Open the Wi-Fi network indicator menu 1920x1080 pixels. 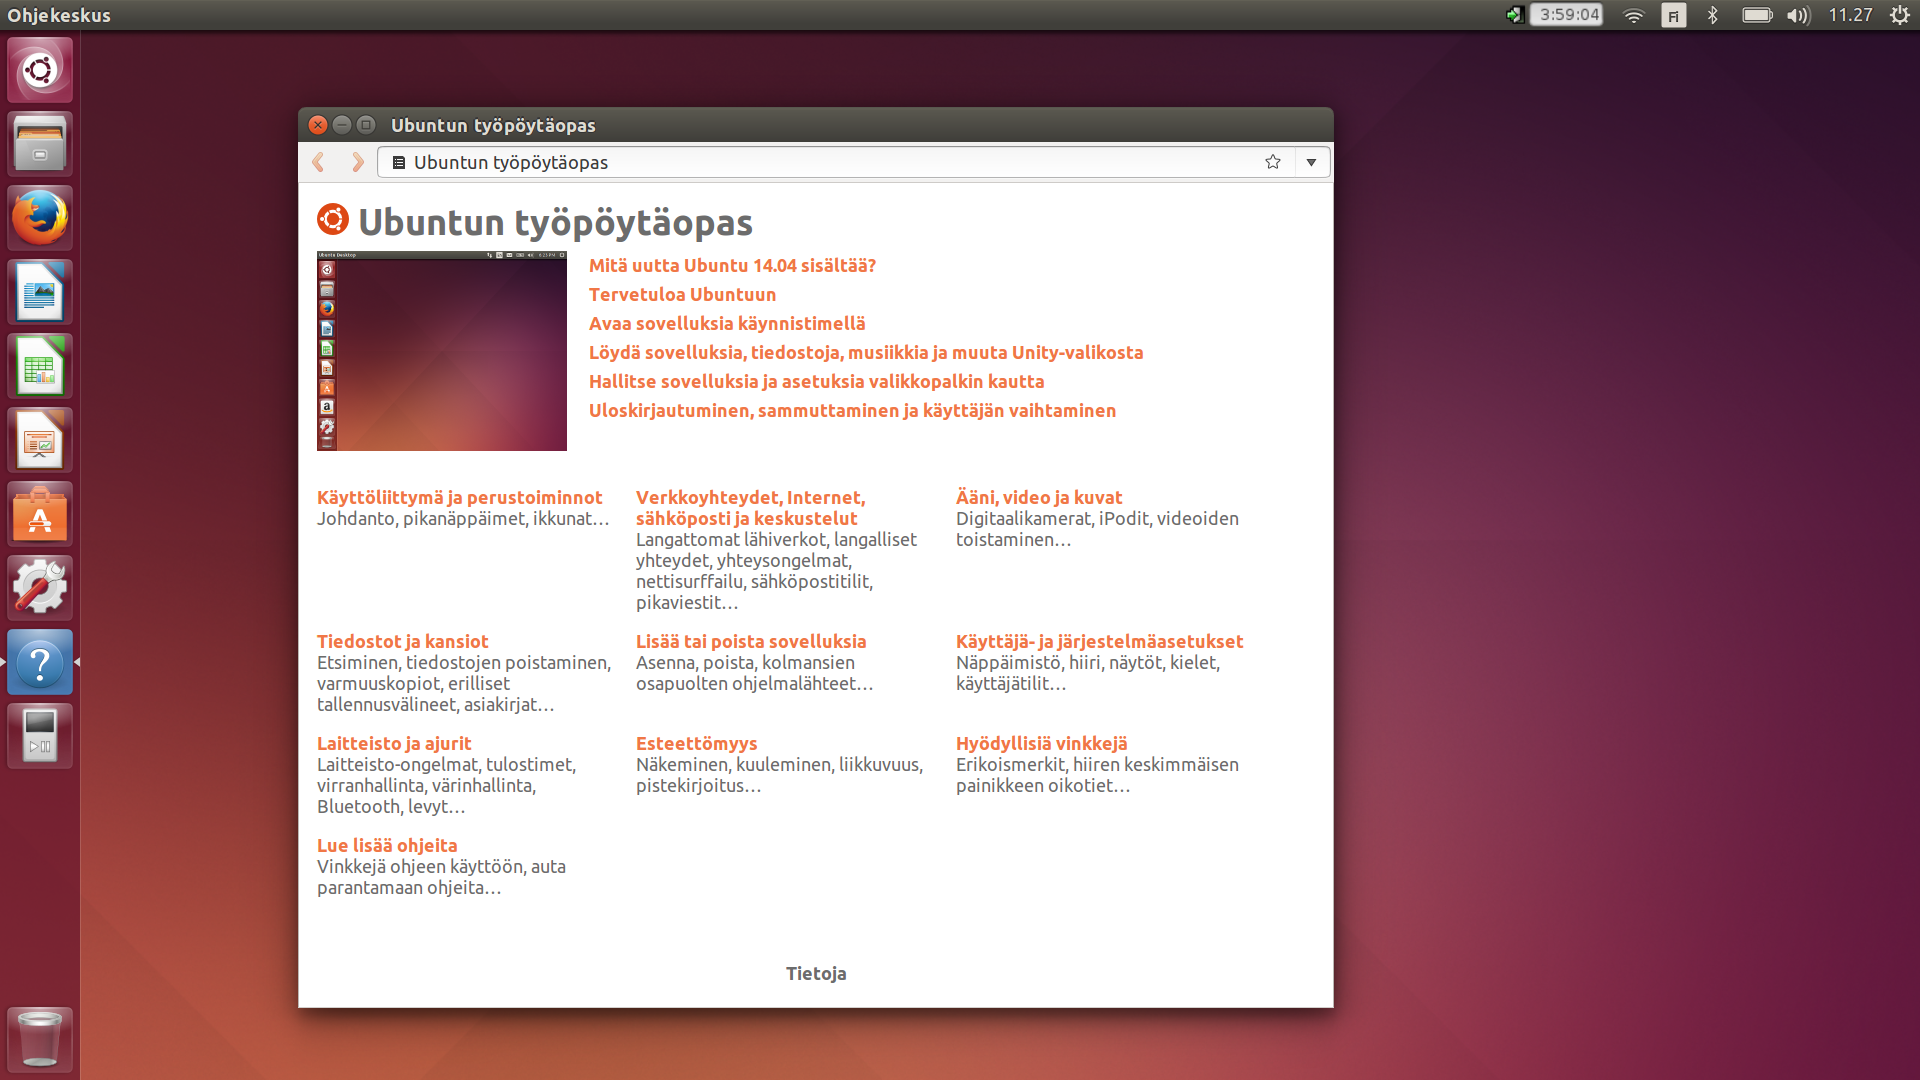pyautogui.click(x=1633, y=15)
